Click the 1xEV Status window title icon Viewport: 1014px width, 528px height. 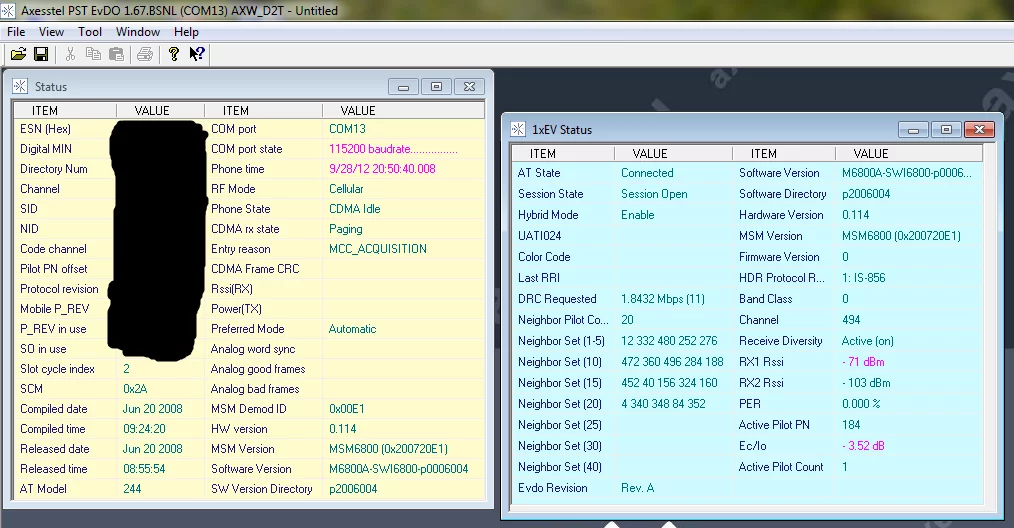pos(518,129)
